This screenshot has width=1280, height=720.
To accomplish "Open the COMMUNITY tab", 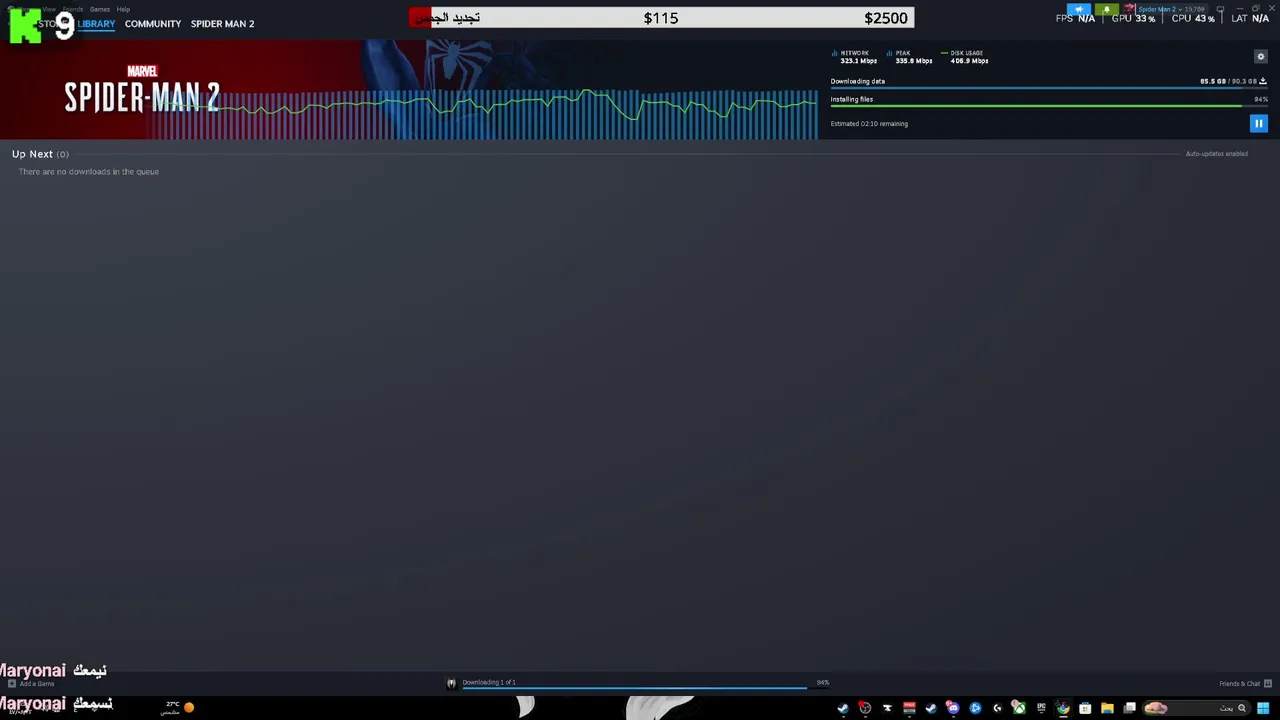I will (x=153, y=24).
